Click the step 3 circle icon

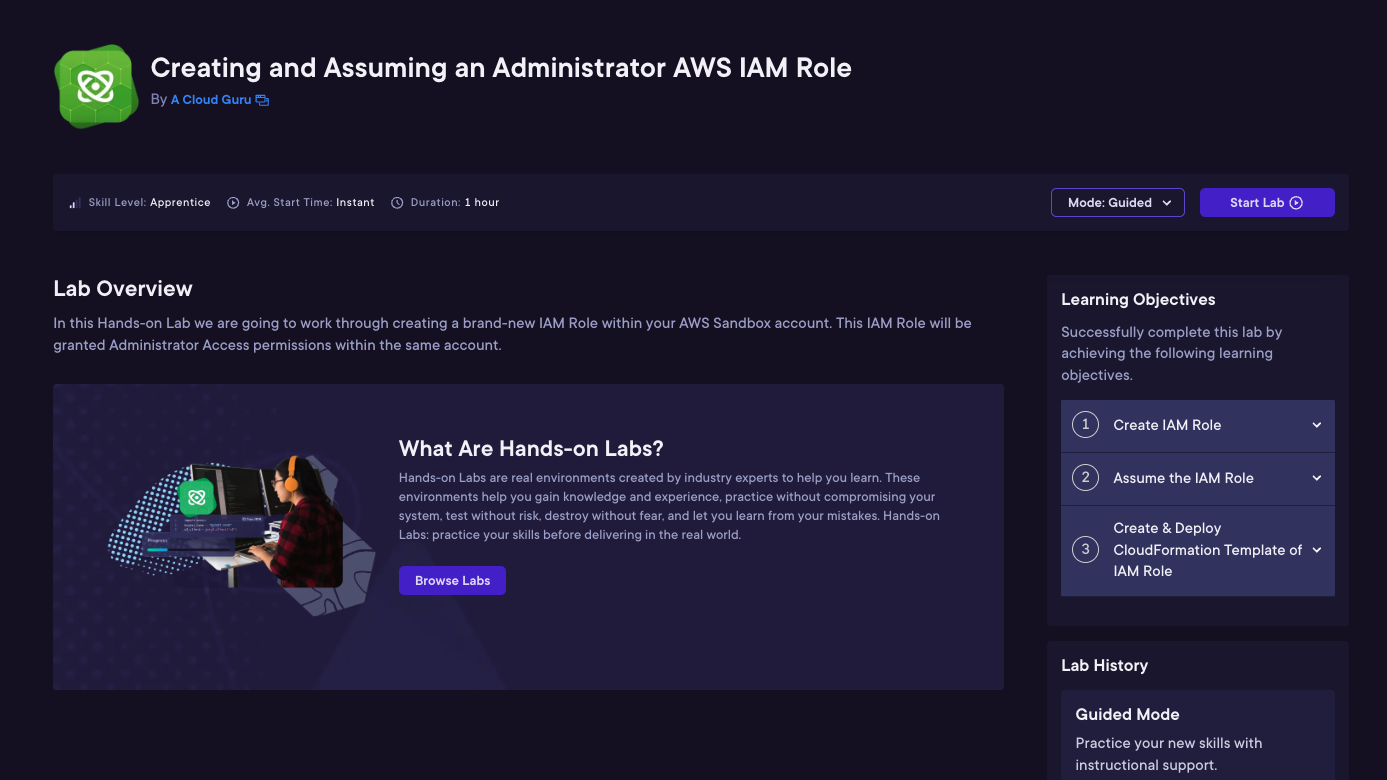(x=1085, y=550)
